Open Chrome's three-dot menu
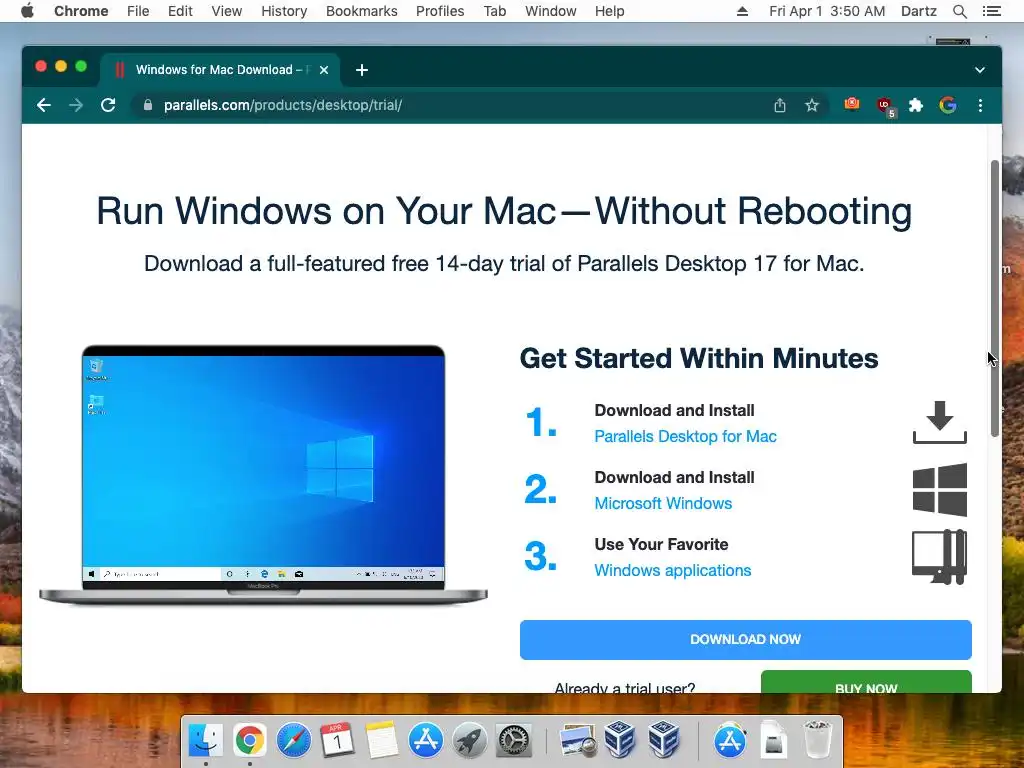Image resolution: width=1024 pixels, height=768 pixels. 980,105
